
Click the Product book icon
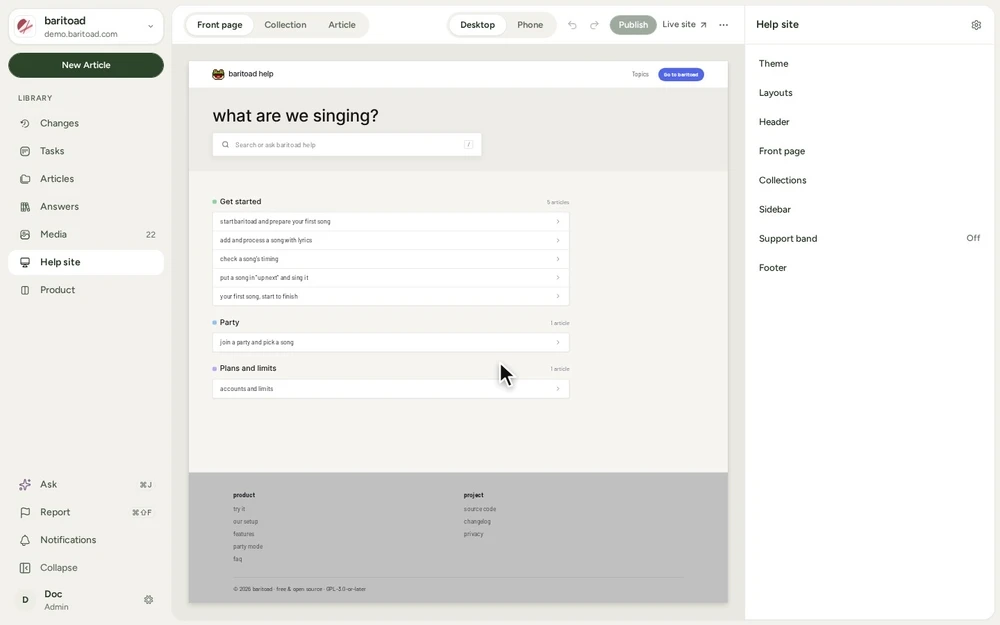pos(25,290)
